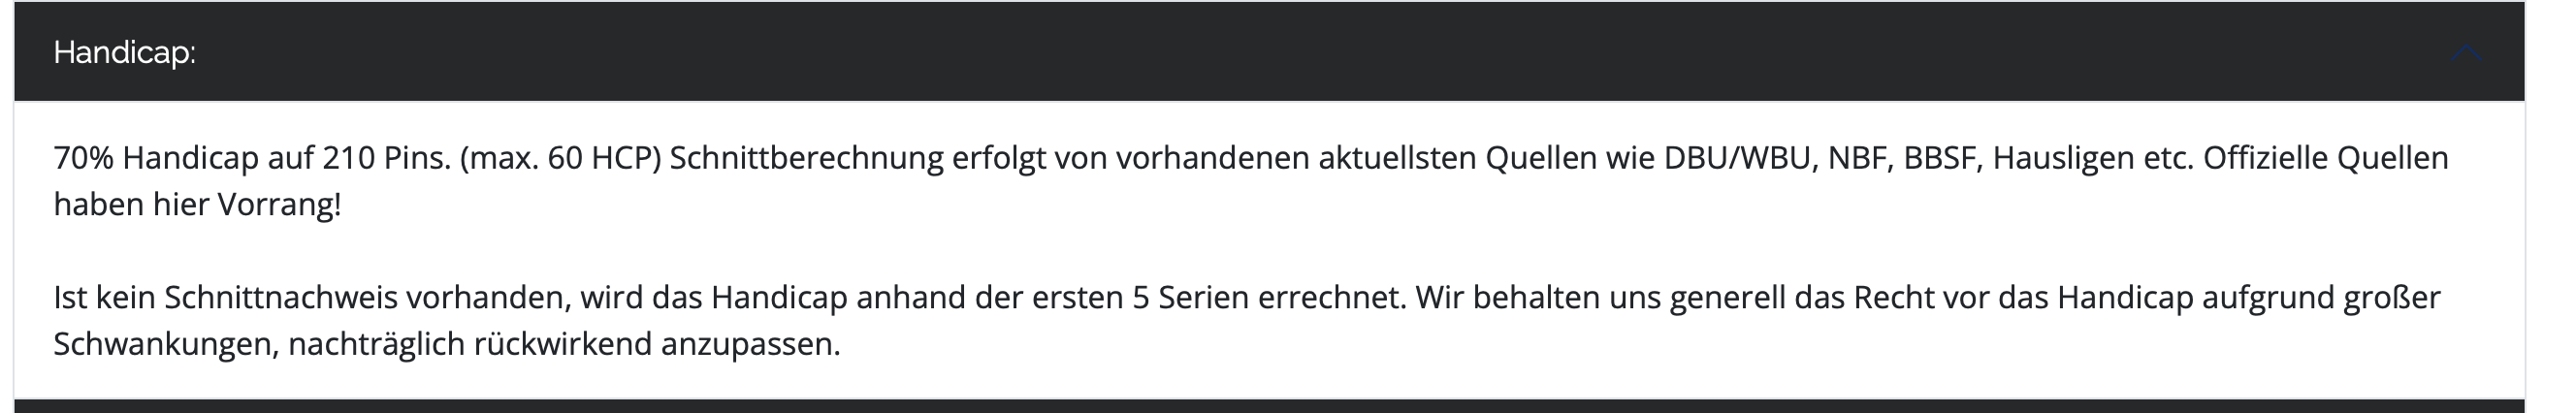Click the text '(max. 60 HCP)'
The width and height of the screenshot is (2576, 413).
(561, 158)
